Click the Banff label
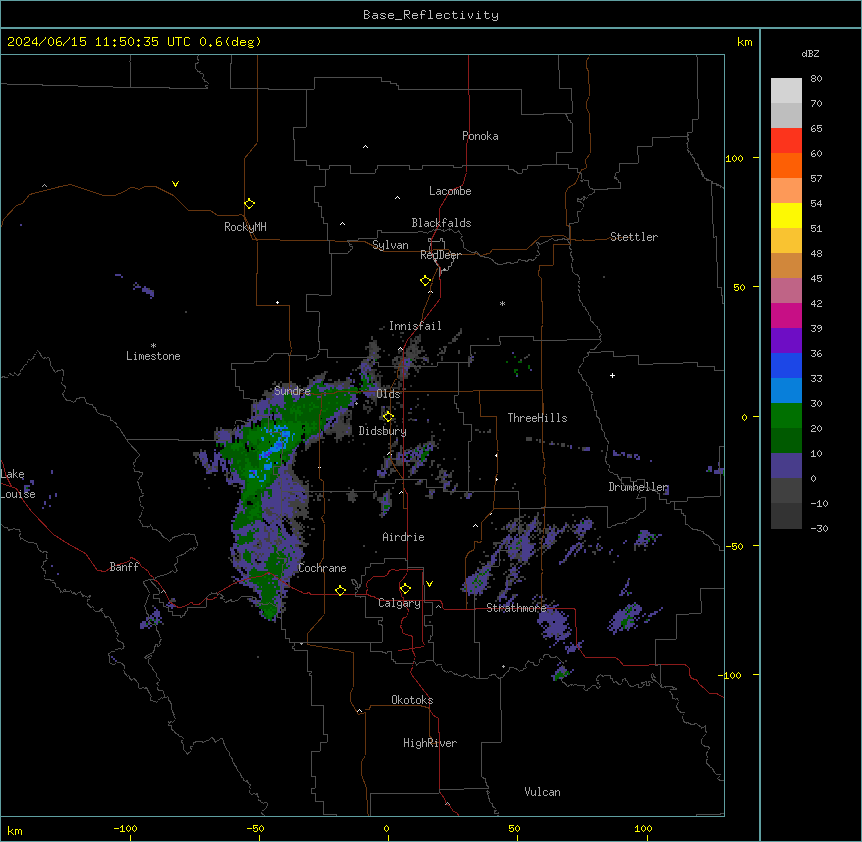 pos(124,567)
